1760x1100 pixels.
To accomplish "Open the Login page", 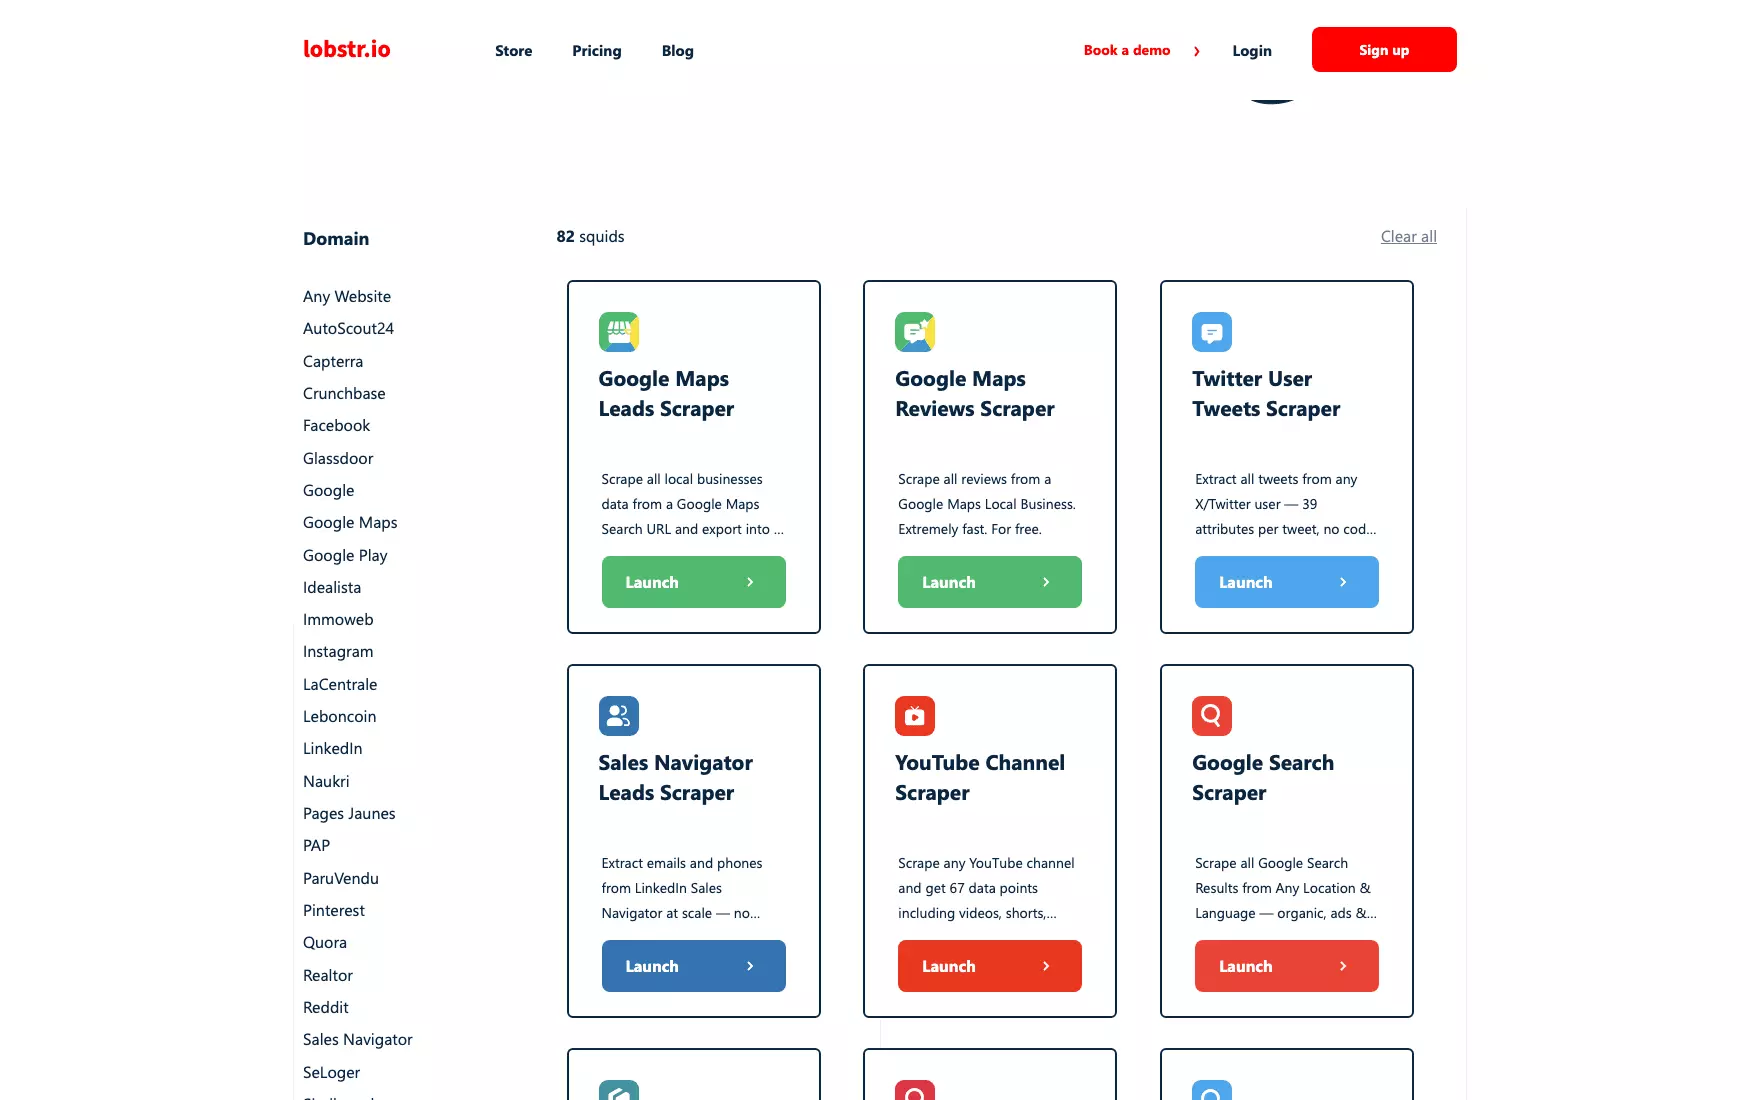I will [1251, 51].
